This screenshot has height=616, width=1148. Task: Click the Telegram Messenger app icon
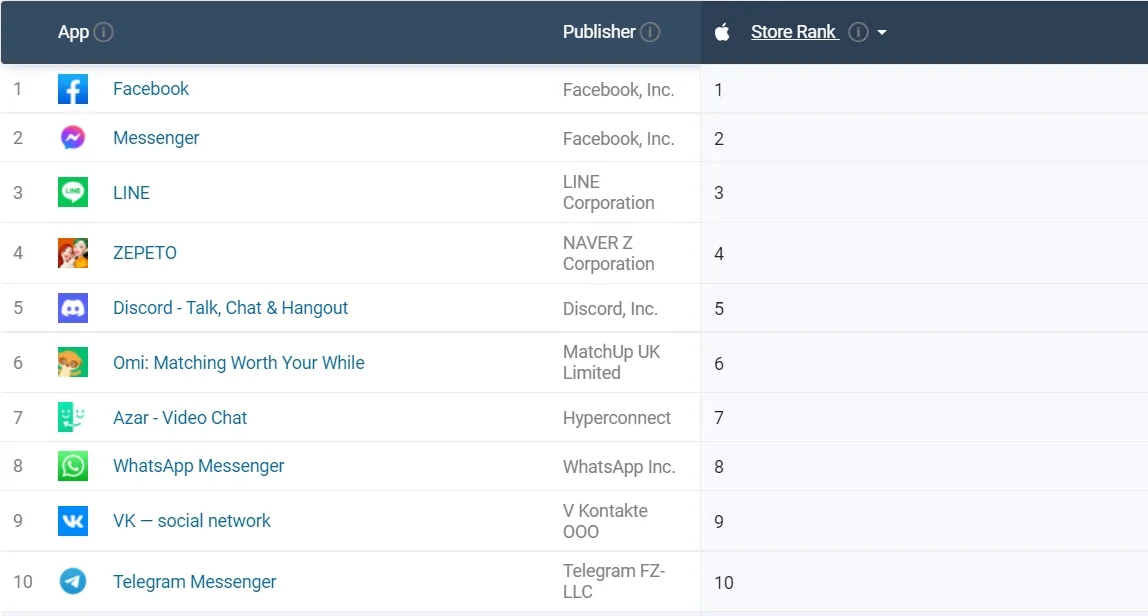(x=72, y=581)
